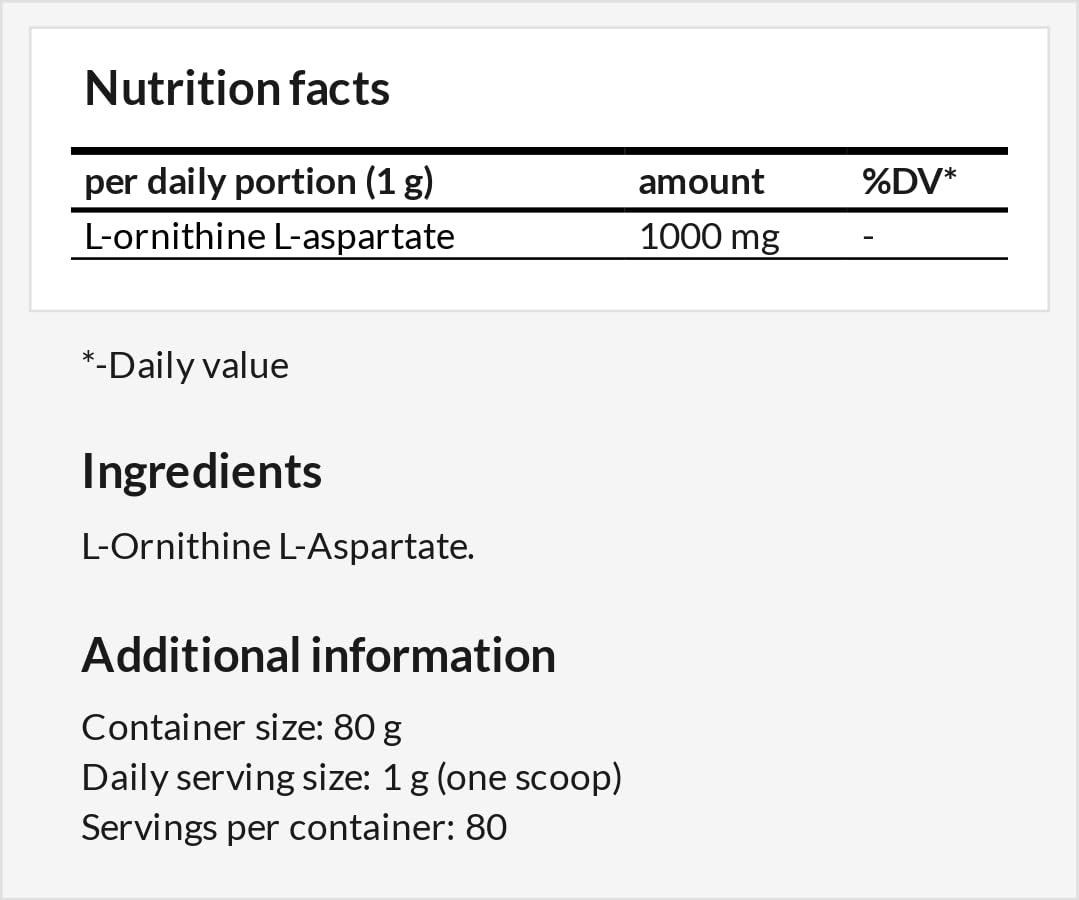Click the "amount" column header
1079x900 pixels.
[701, 182]
